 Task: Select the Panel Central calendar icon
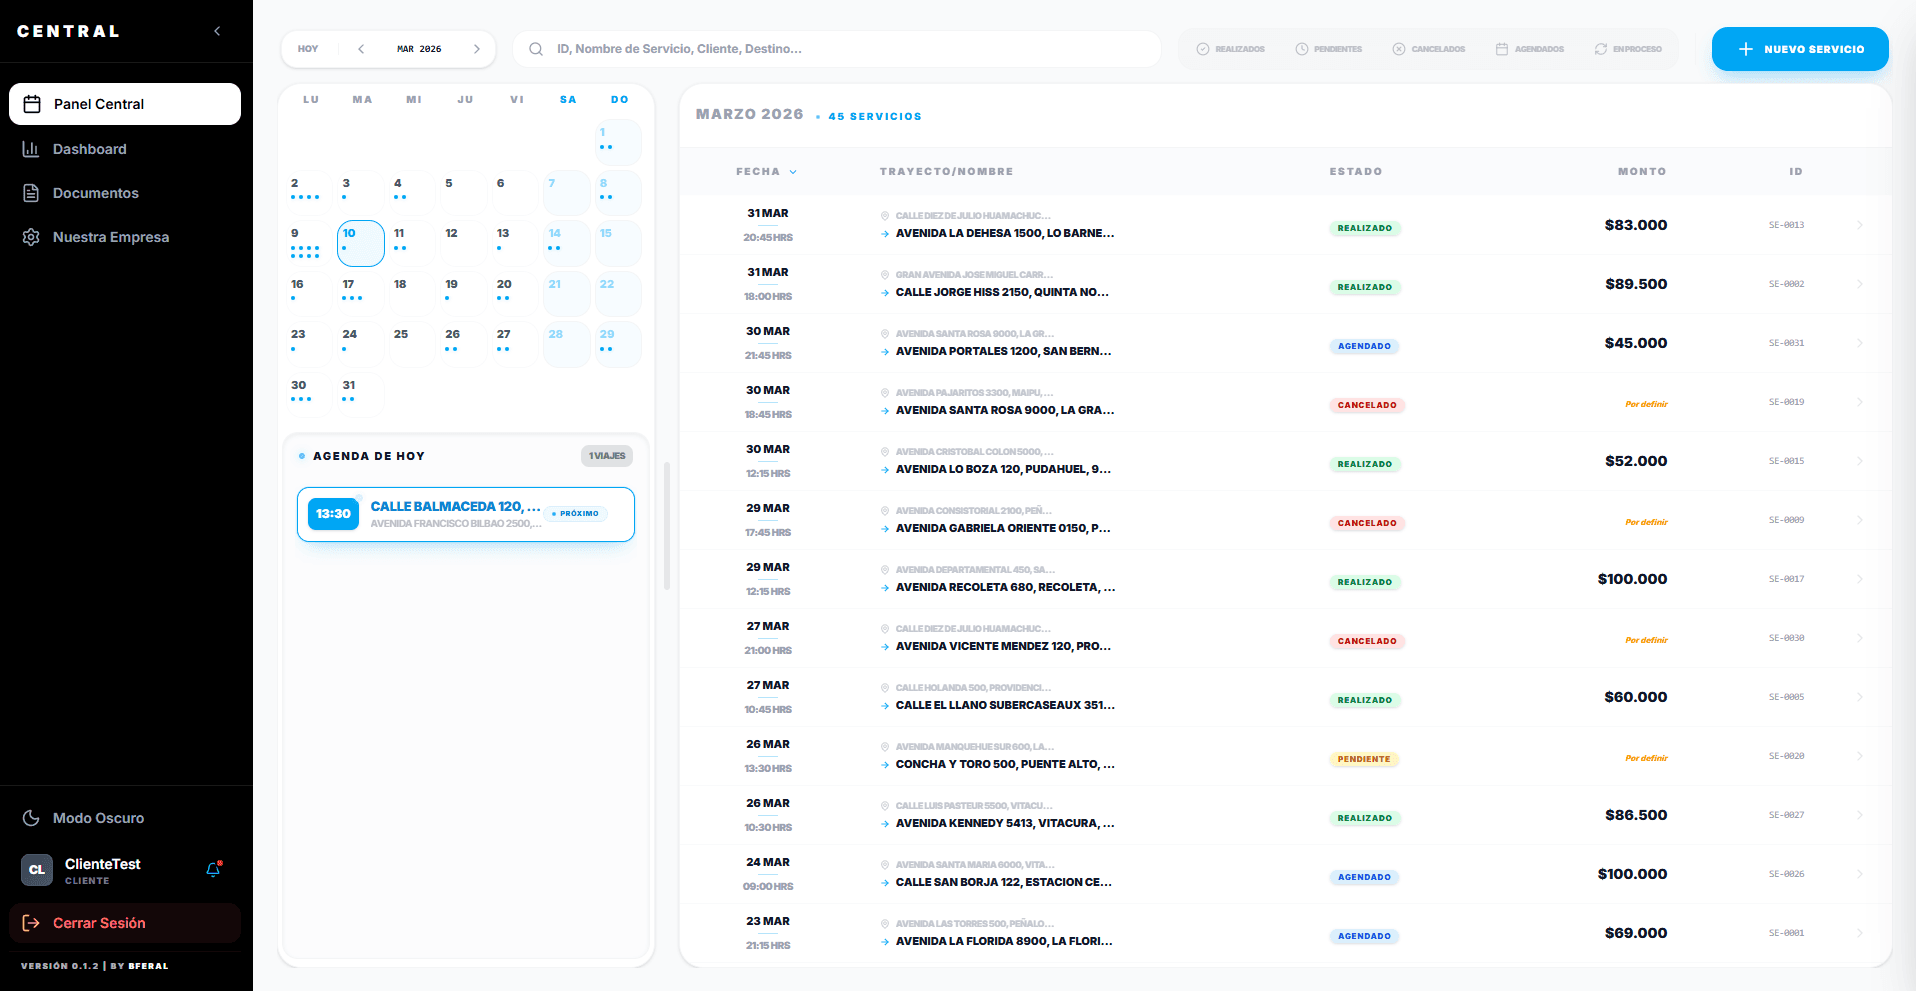[31, 104]
